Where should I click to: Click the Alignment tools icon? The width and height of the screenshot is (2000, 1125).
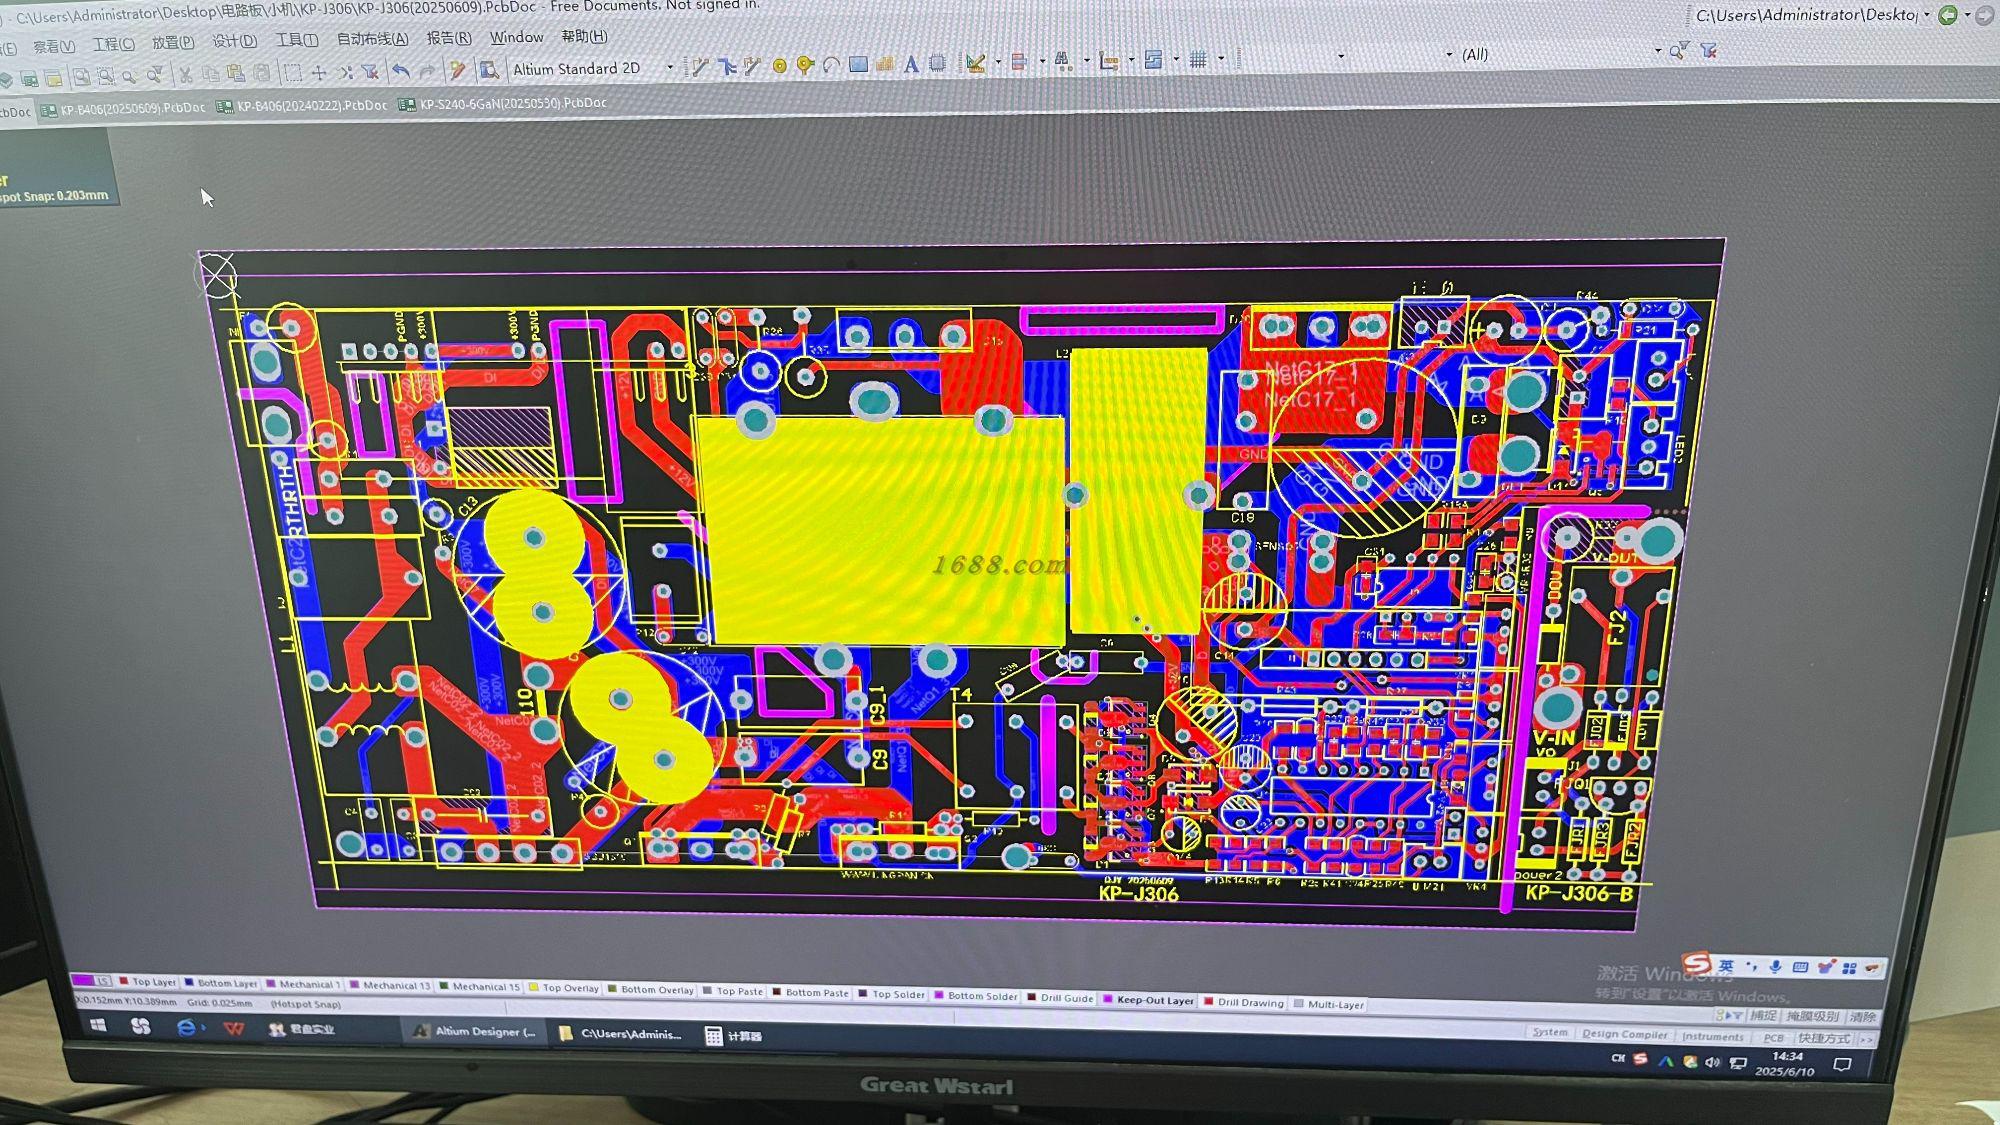pyautogui.click(x=1019, y=62)
